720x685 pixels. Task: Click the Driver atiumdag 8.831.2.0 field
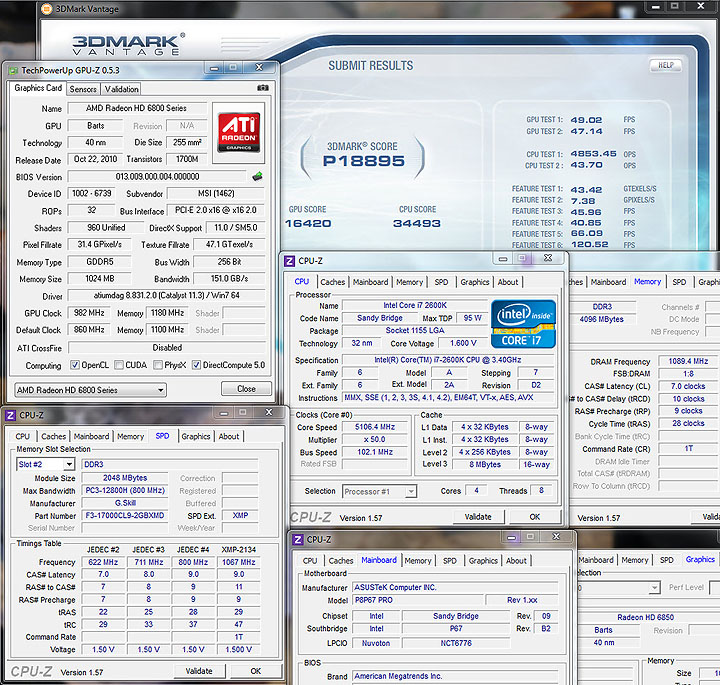(166, 296)
